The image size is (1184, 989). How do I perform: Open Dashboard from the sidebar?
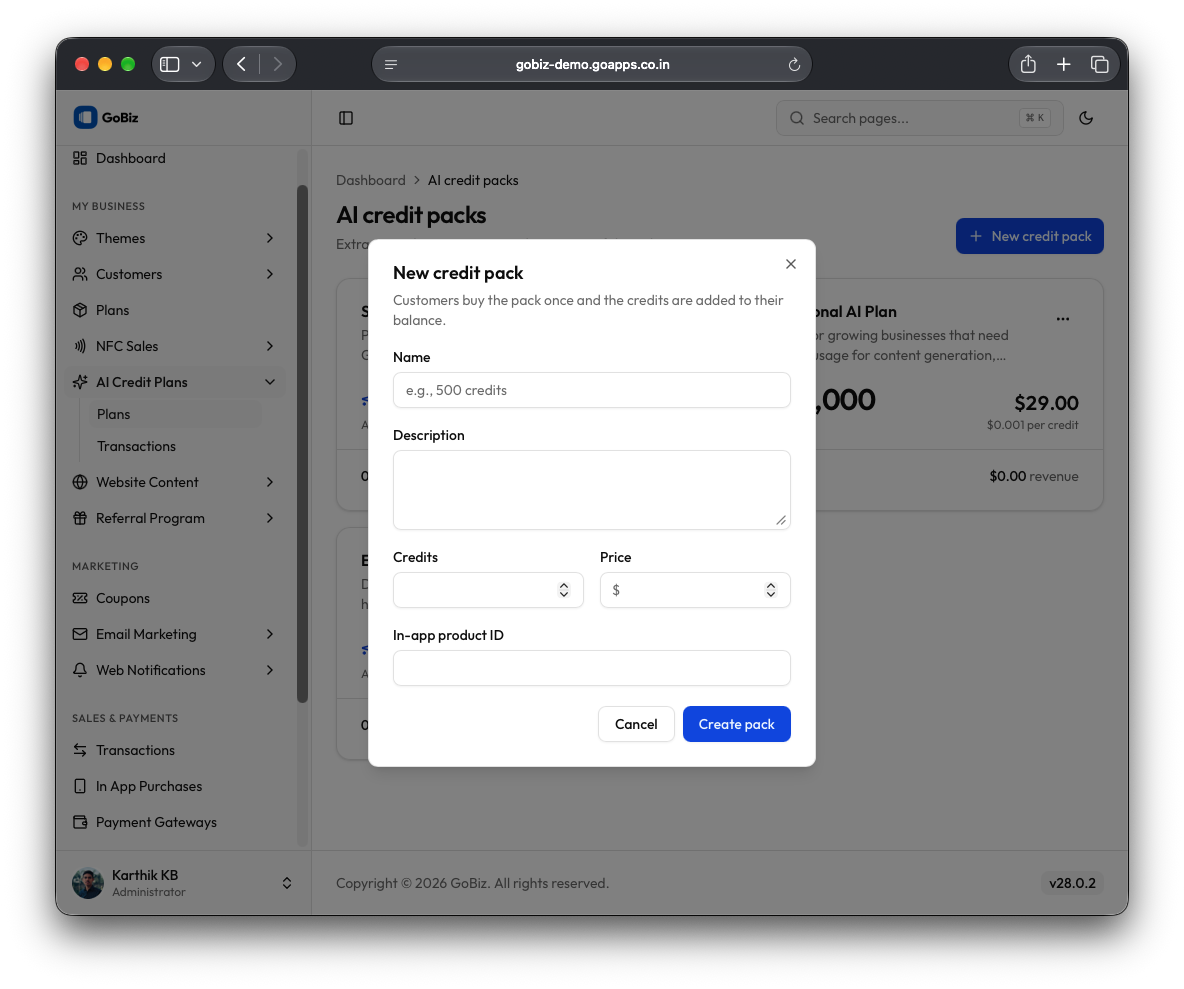130,158
